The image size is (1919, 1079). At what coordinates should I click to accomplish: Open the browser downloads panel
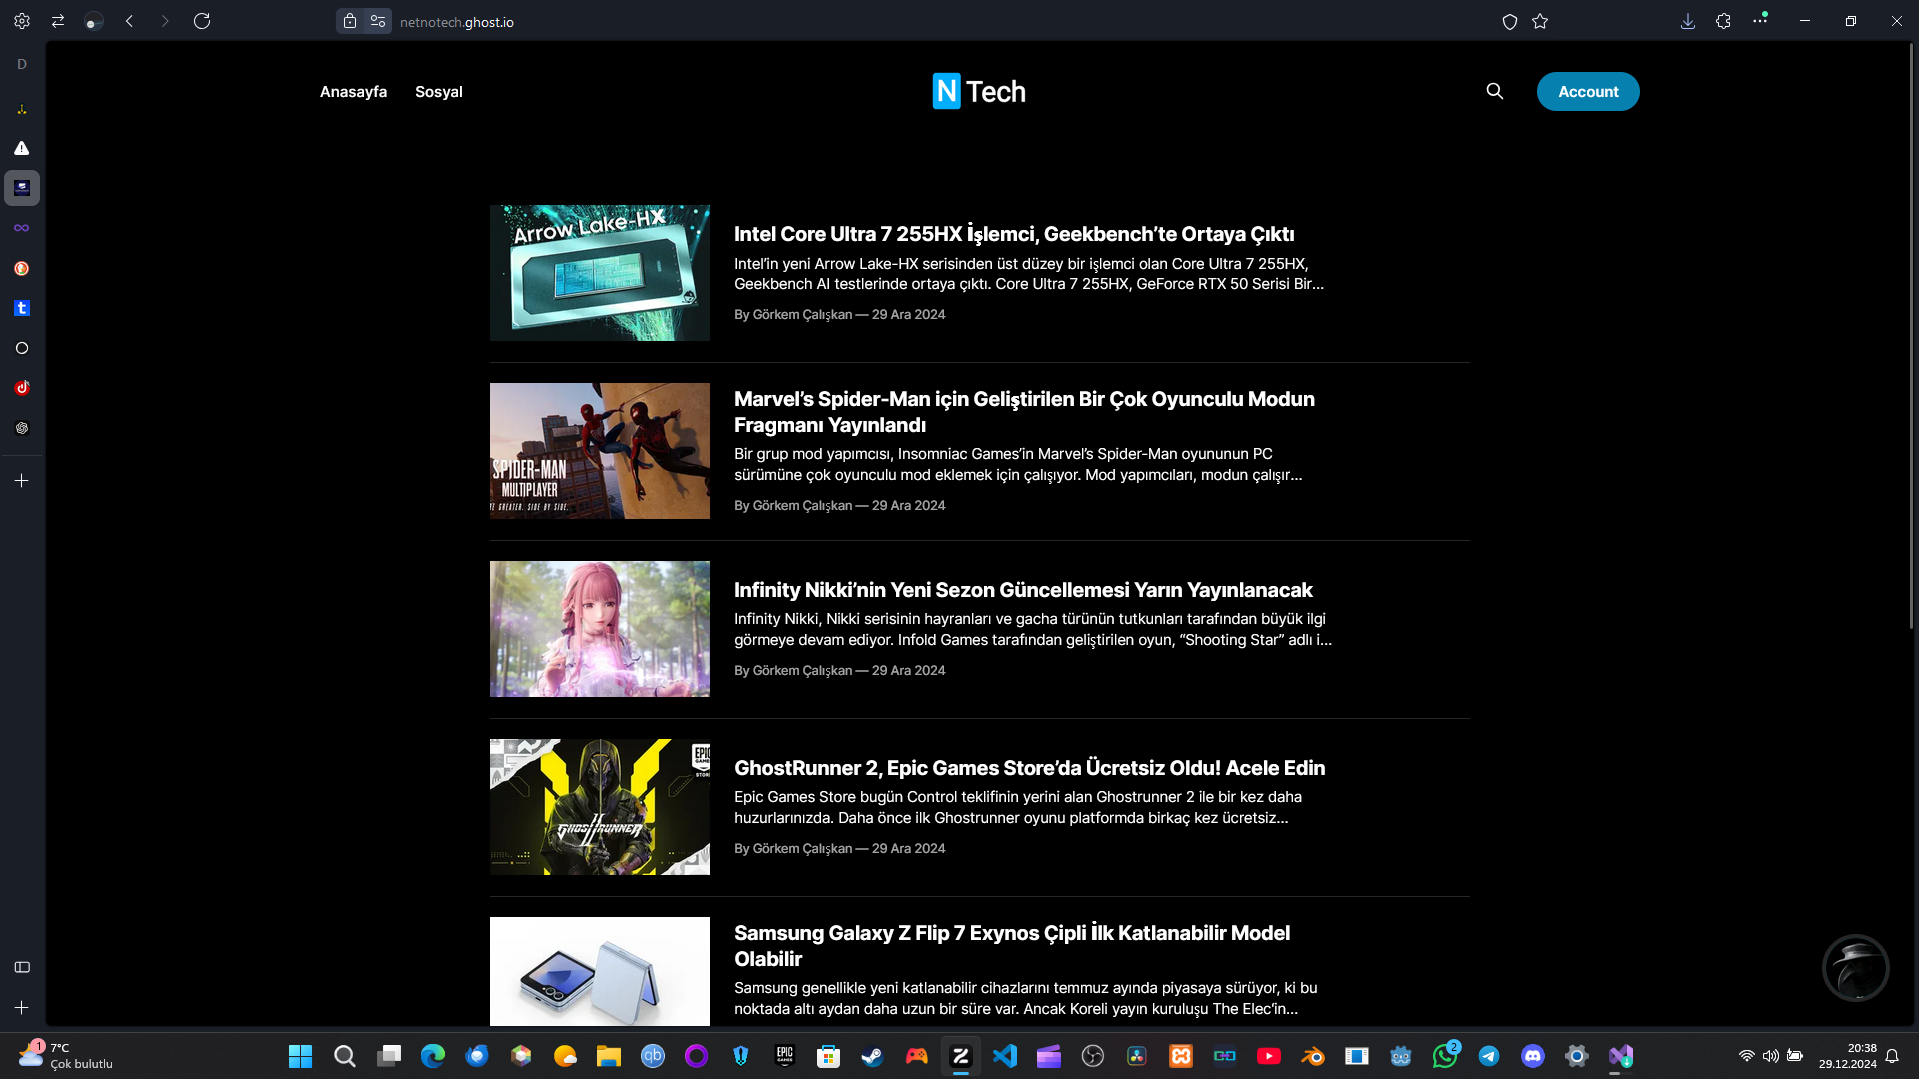1688,21
